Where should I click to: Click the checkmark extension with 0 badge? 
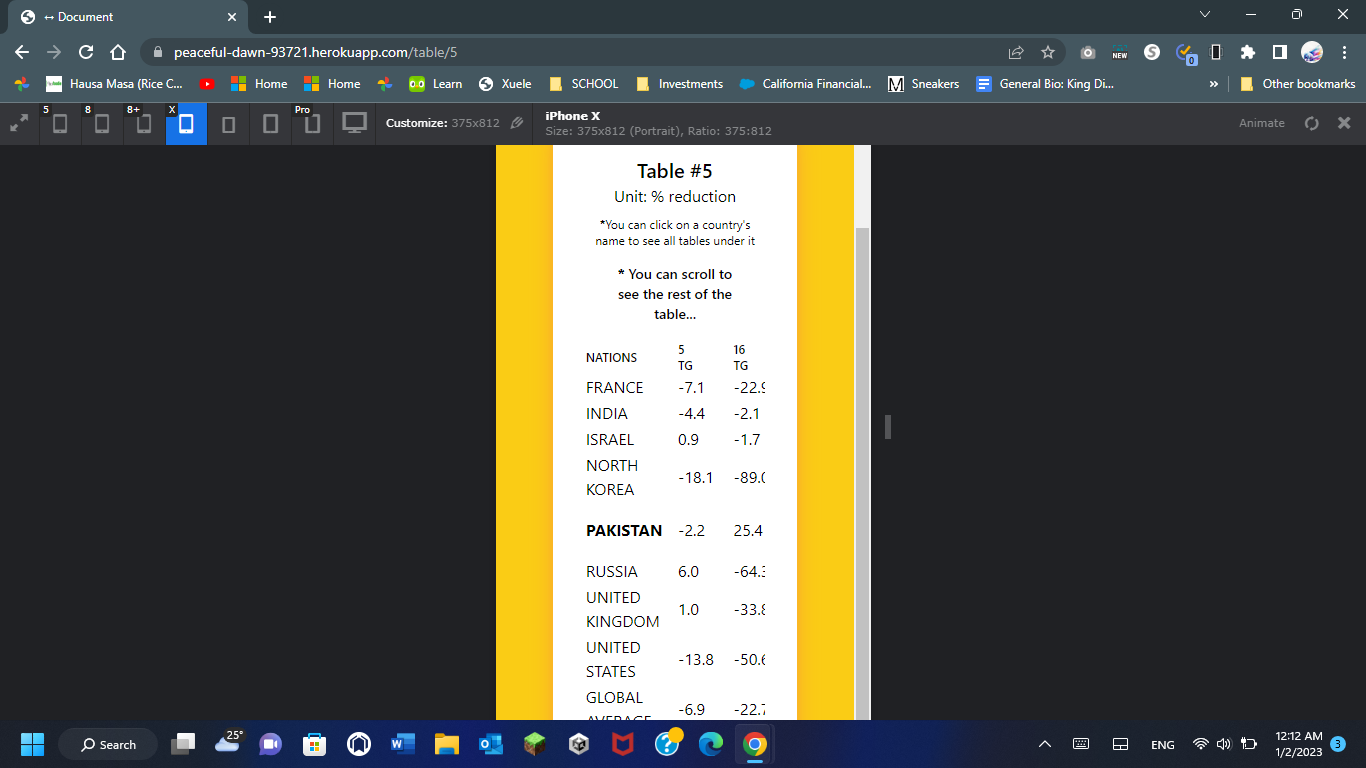pyautogui.click(x=1185, y=53)
